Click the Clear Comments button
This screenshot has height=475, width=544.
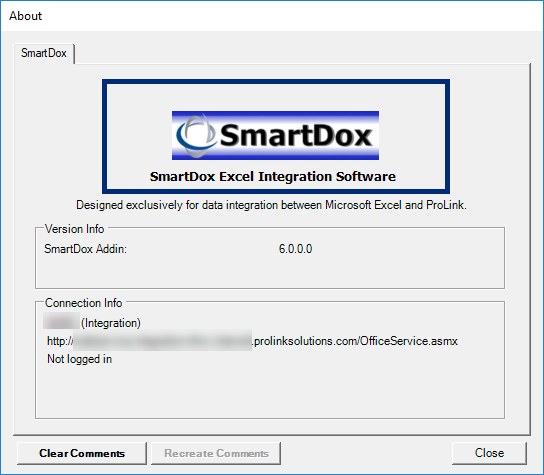click(82, 453)
